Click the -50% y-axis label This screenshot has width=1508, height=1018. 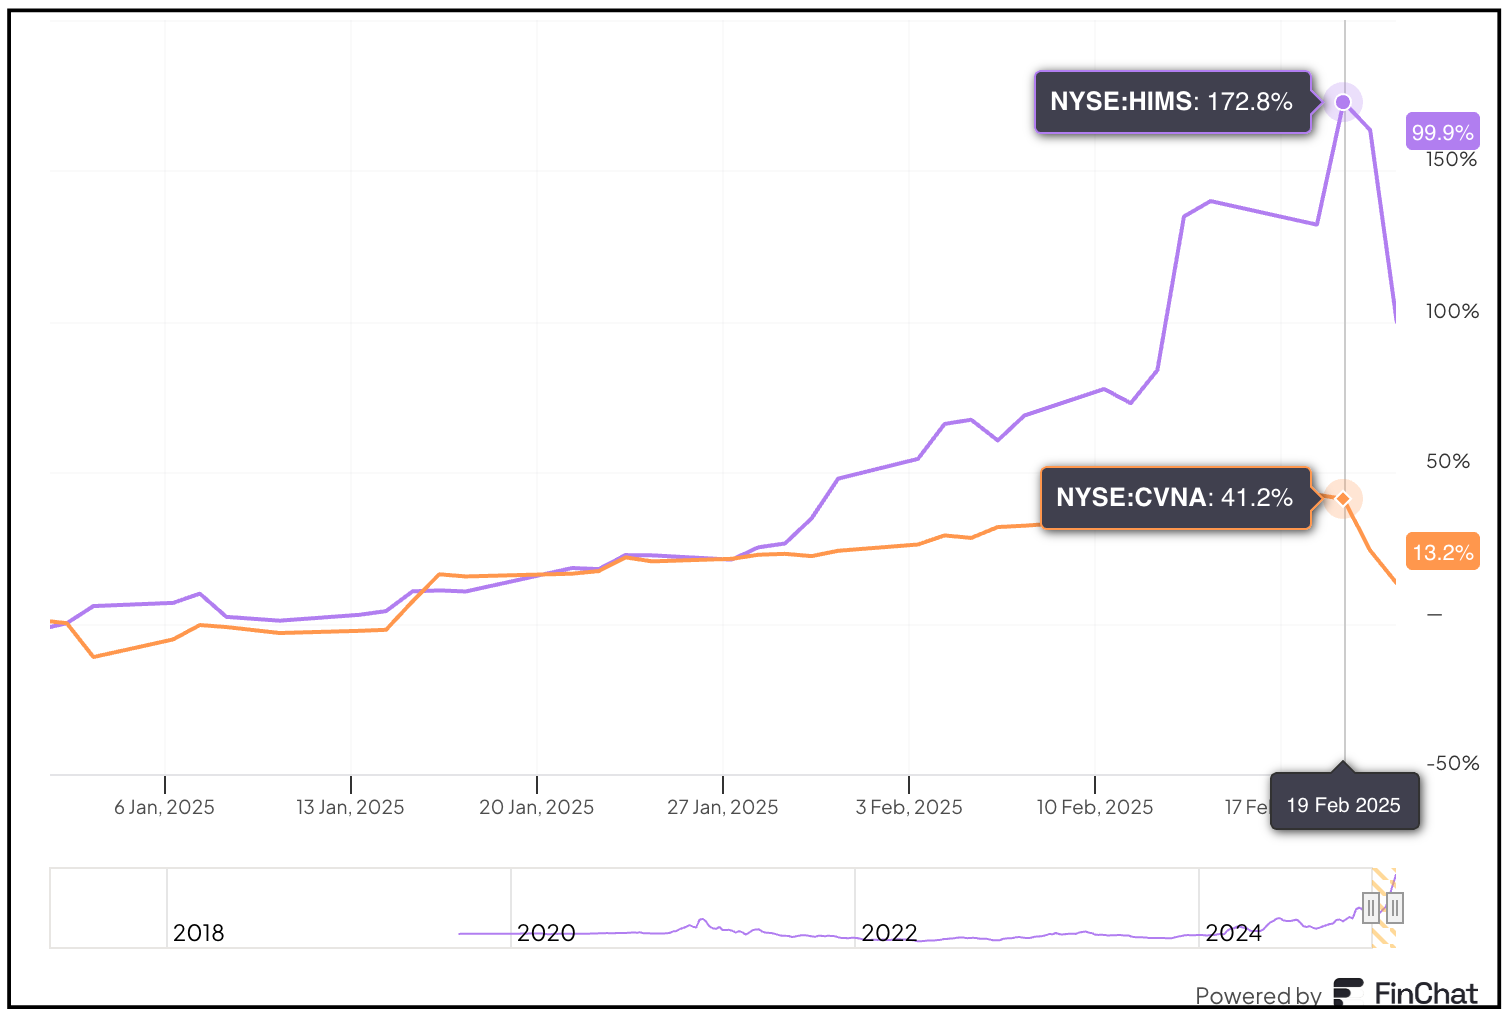(1452, 763)
